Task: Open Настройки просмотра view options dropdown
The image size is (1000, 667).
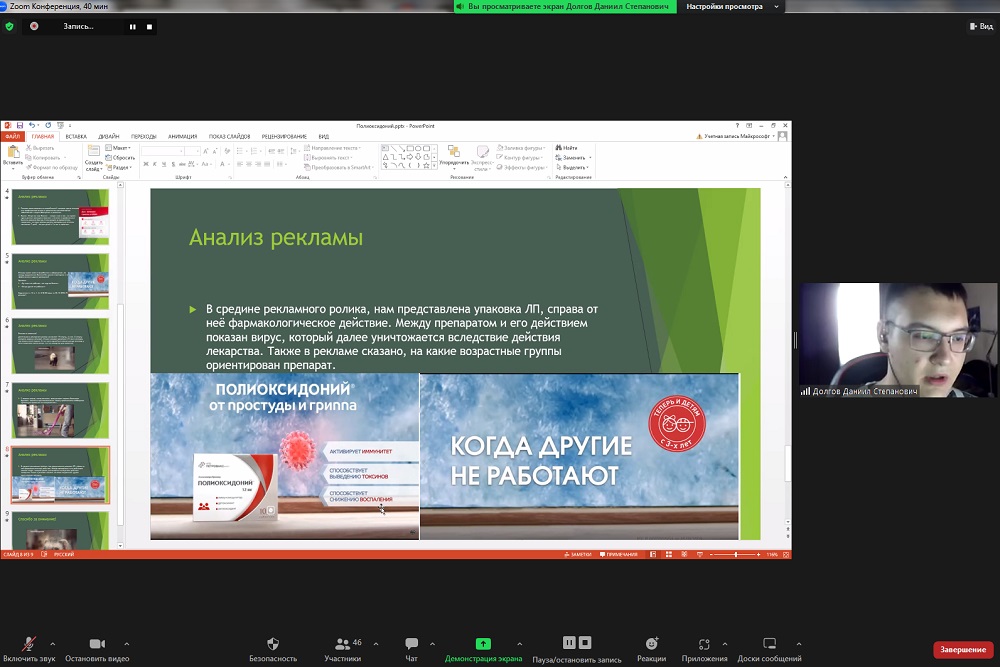Action: click(730, 6)
